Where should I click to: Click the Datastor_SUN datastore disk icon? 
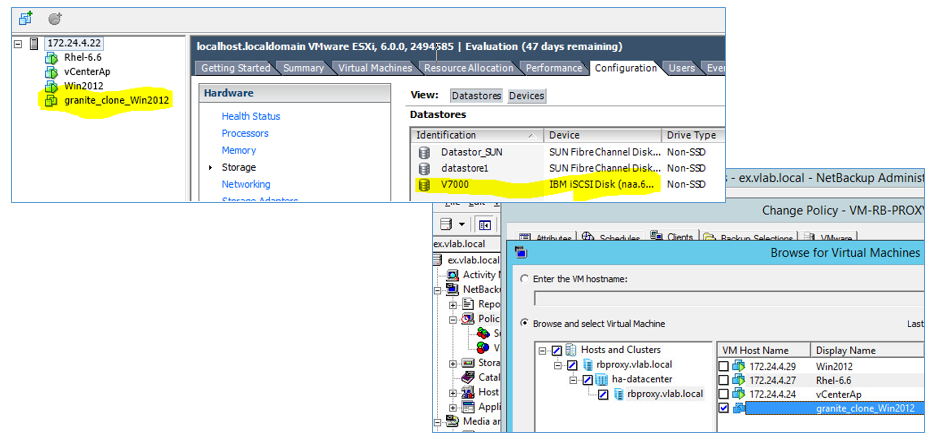[424, 153]
